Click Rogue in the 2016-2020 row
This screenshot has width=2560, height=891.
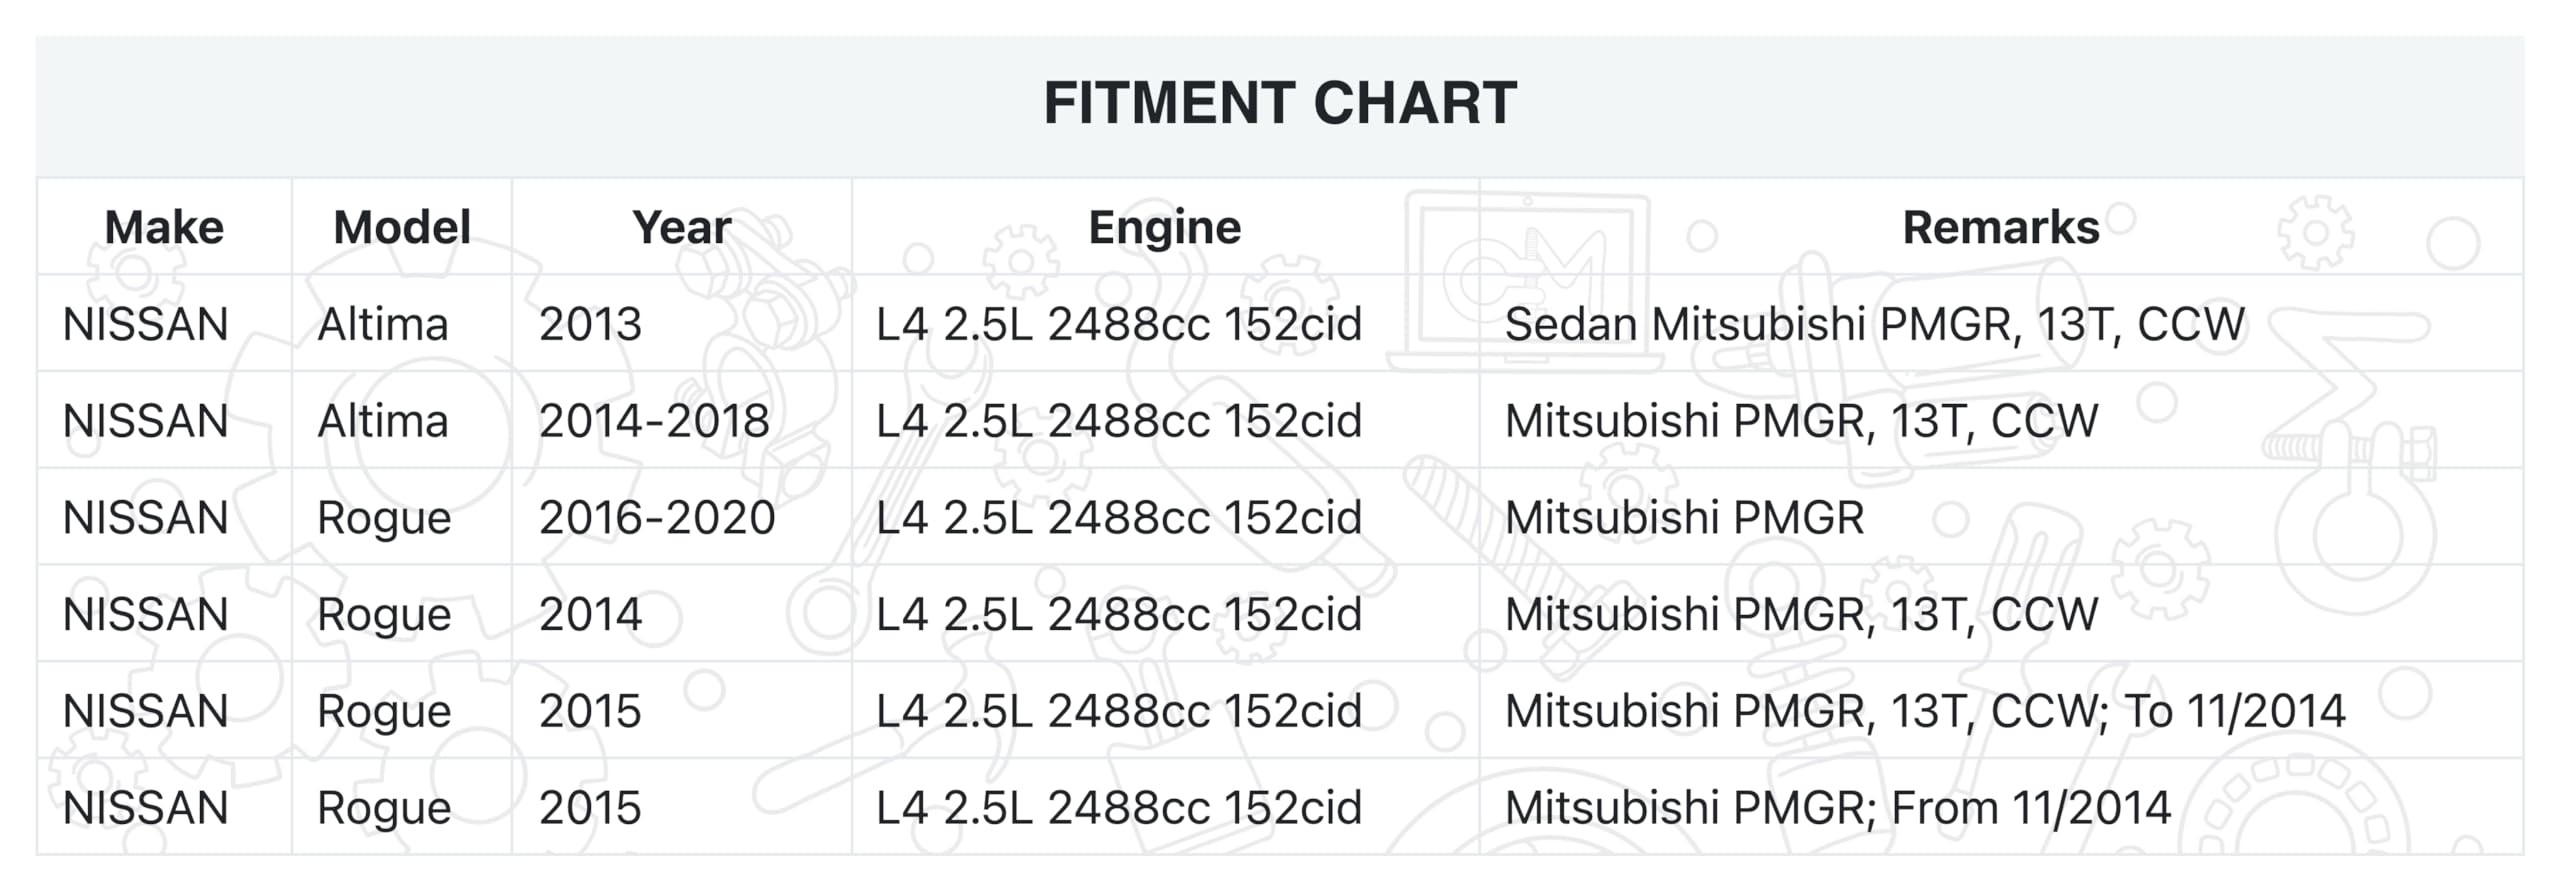[x=384, y=518]
